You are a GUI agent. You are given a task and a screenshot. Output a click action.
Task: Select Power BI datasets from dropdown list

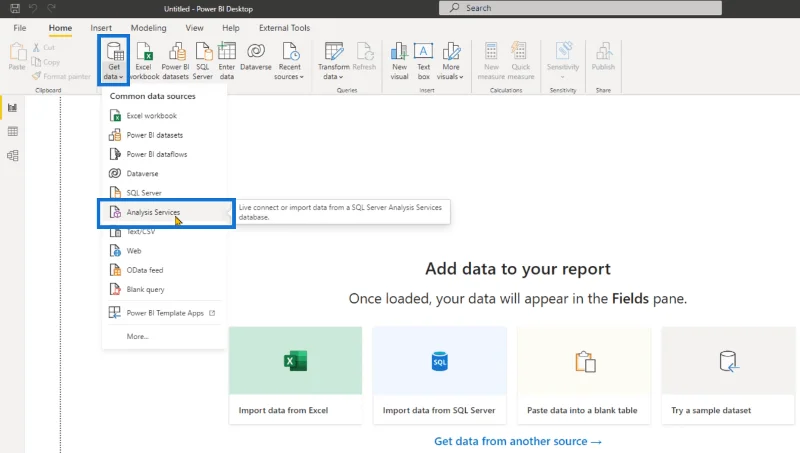[x=163, y=135]
